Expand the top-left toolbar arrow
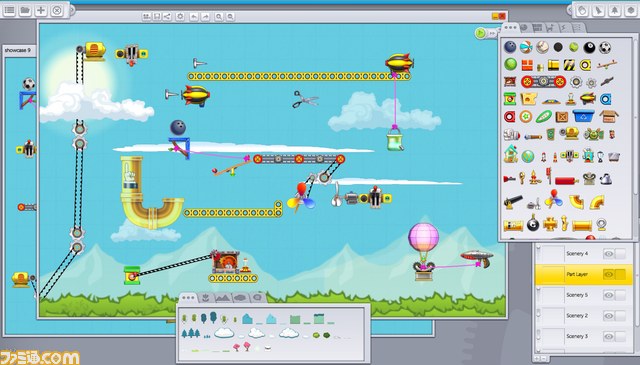The image size is (640, 365). point(72,10)
